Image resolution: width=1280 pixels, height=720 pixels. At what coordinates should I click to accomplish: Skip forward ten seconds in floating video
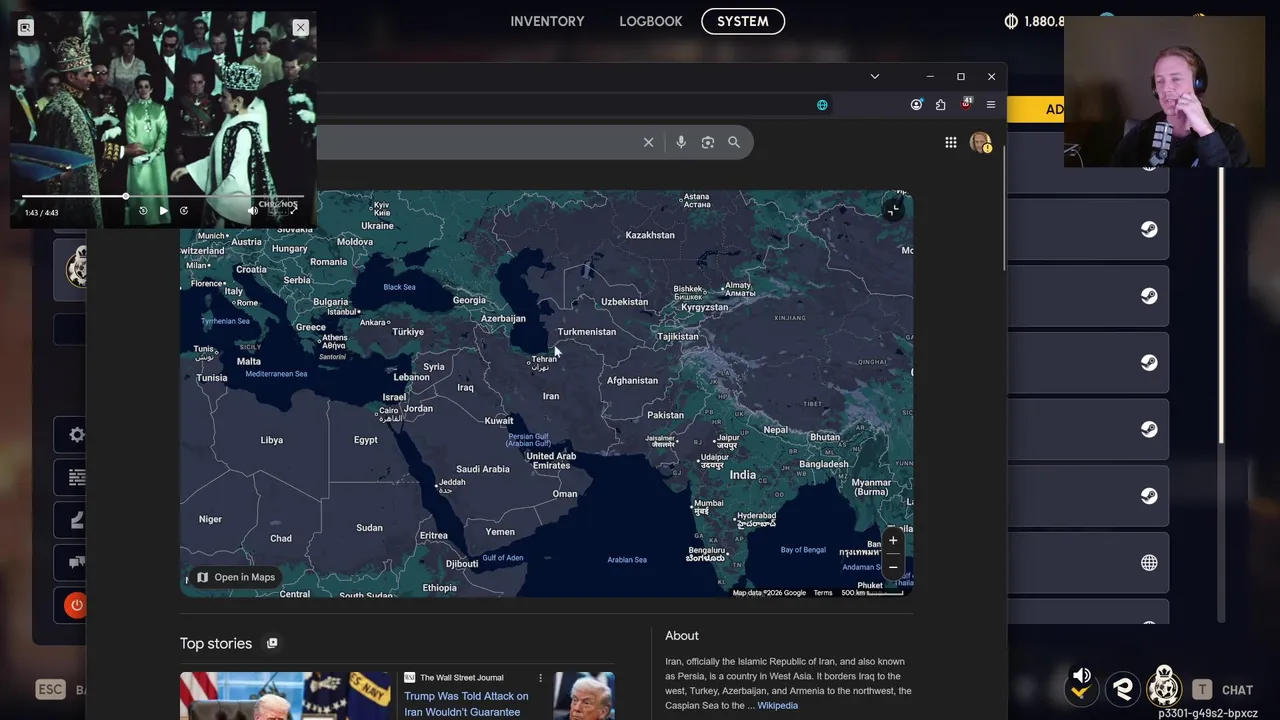pos(184,211)
